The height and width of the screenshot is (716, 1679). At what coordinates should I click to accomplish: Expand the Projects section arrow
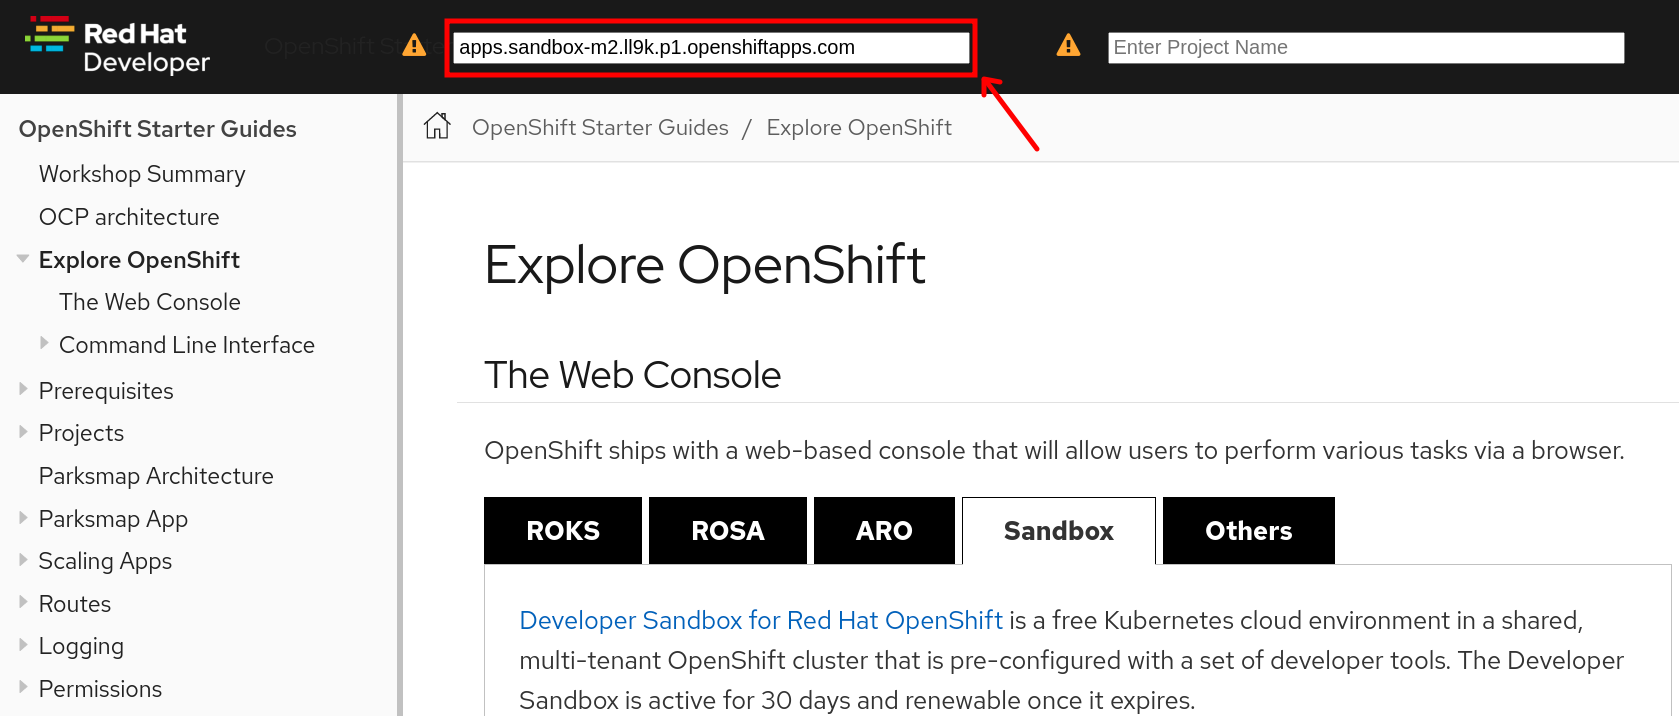click(x=23, y=432)
